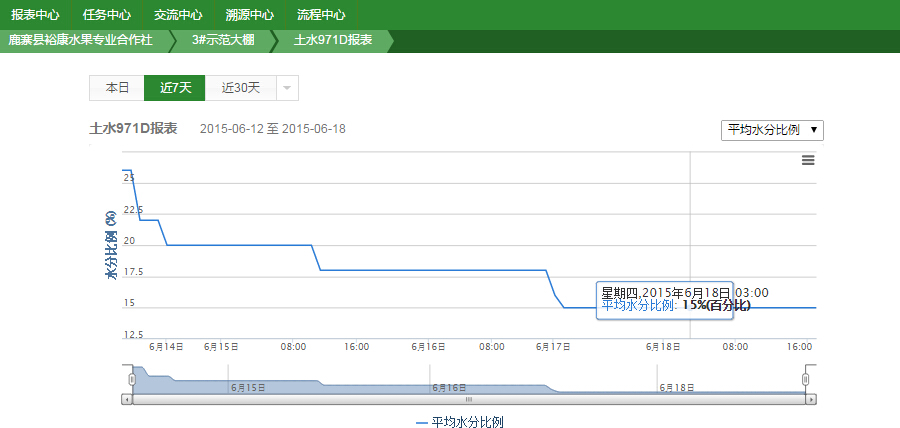
Task: Click the navigator scrollbar right arrow
Action: pyautogui.click(x=812, y=399)
